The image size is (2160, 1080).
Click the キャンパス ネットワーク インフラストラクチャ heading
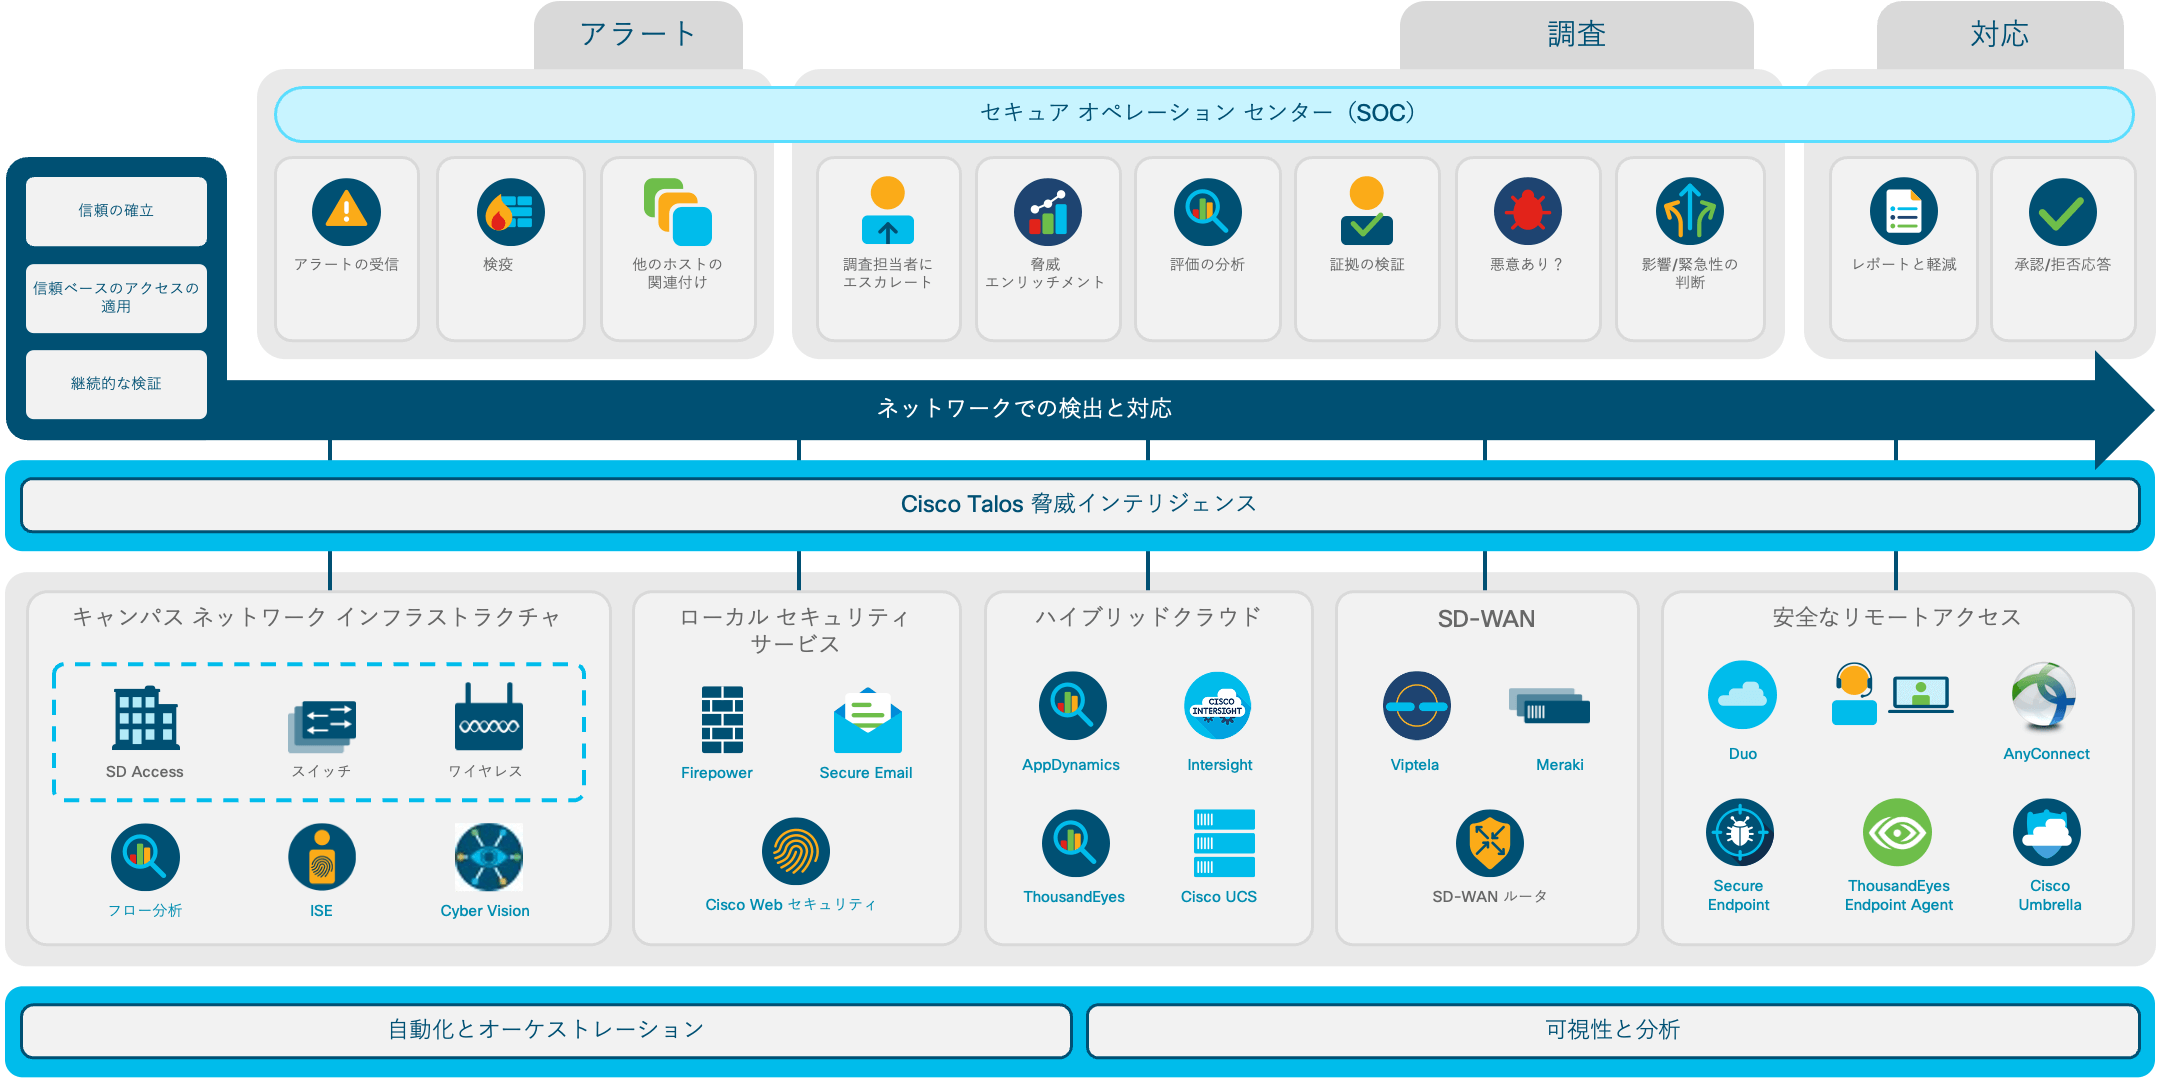click(x=316, y=618)
